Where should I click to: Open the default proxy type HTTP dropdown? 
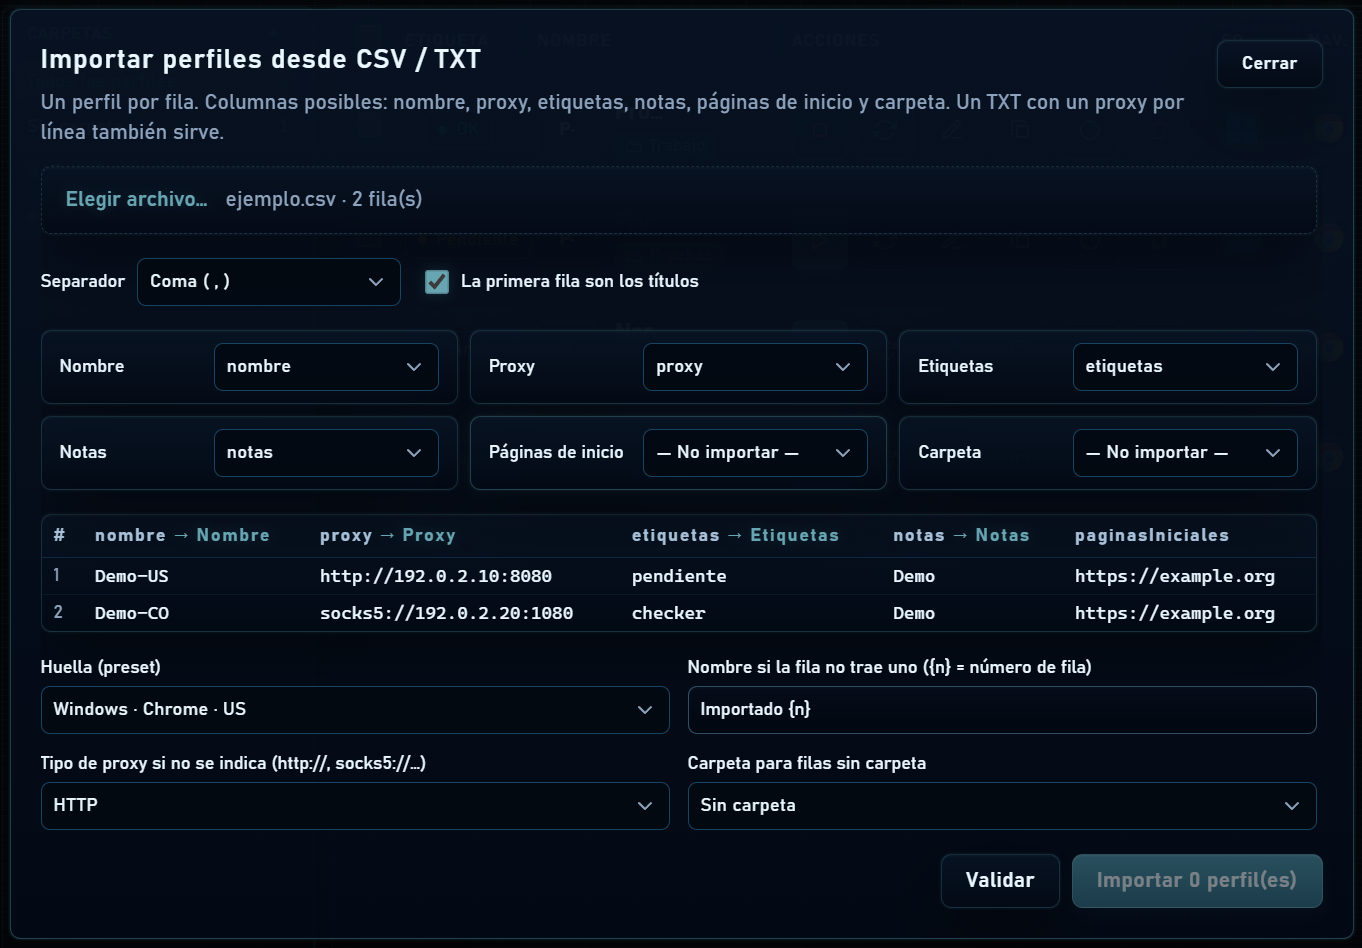[x=355, y=806]
